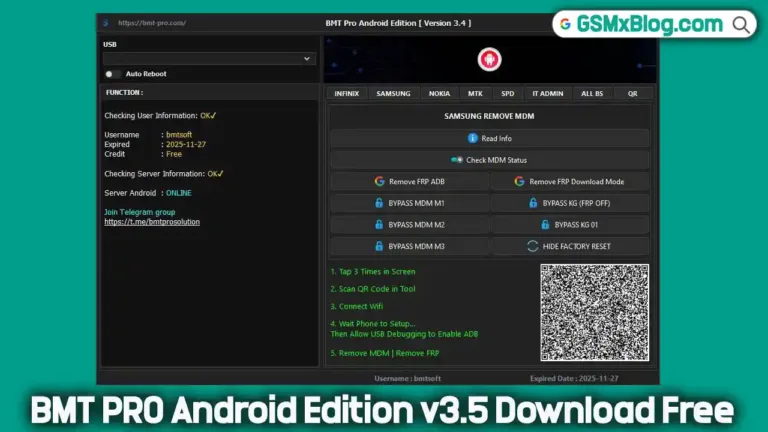Click the step '5. Remove MDM | Remove FRP'

coord(384,353)
